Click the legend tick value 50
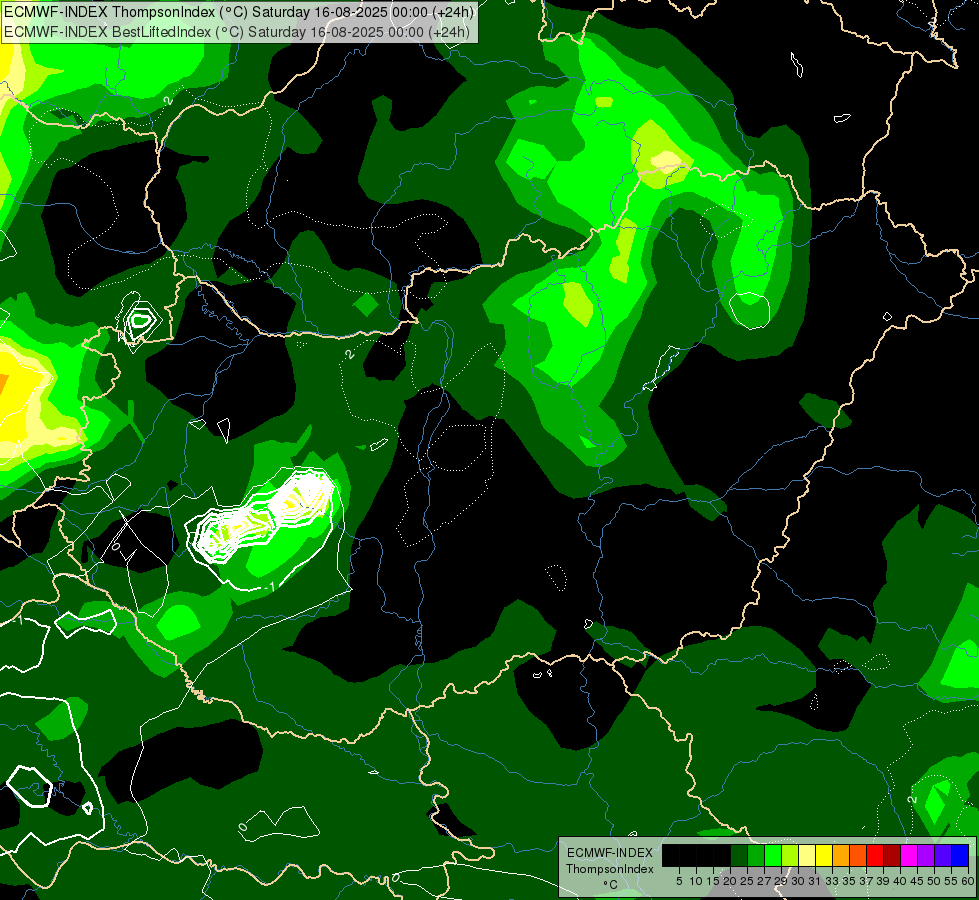The width and height of the screenshot is (979, 900). 934,881
